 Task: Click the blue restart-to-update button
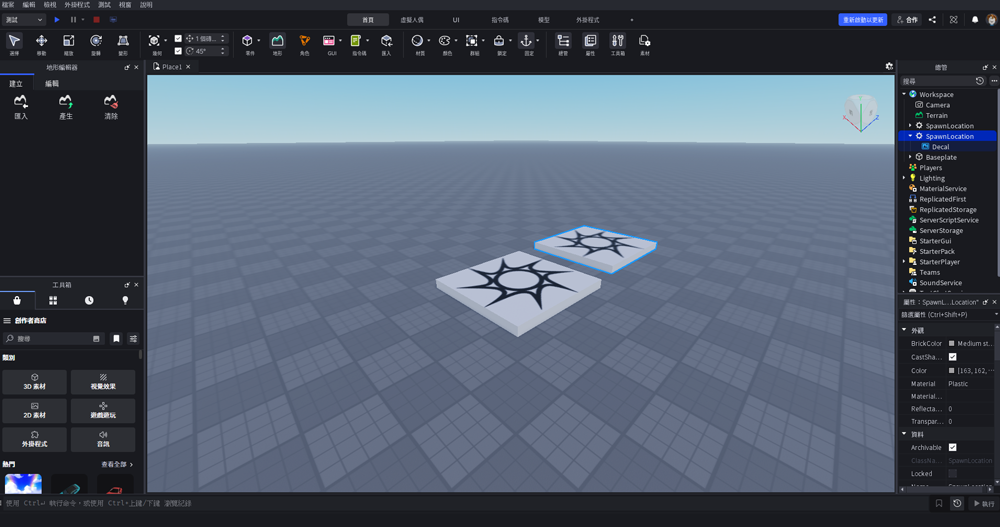pyautogui.click(x=862, y=20)
